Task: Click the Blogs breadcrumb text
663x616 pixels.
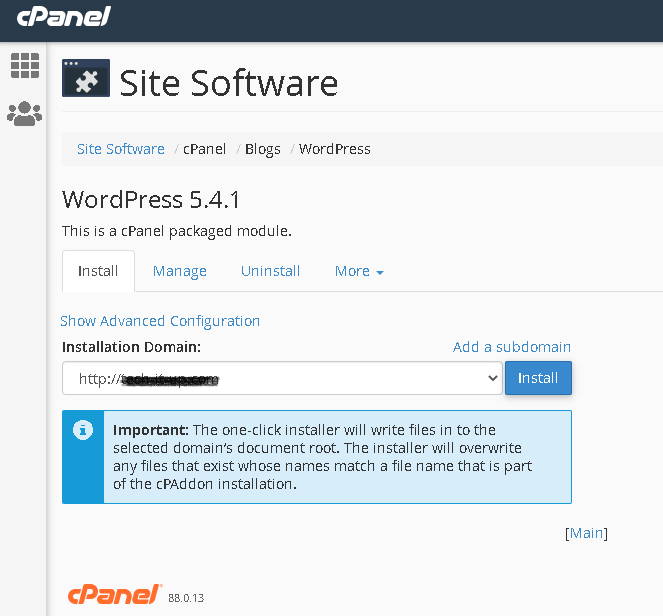Action: click(263, 149)
